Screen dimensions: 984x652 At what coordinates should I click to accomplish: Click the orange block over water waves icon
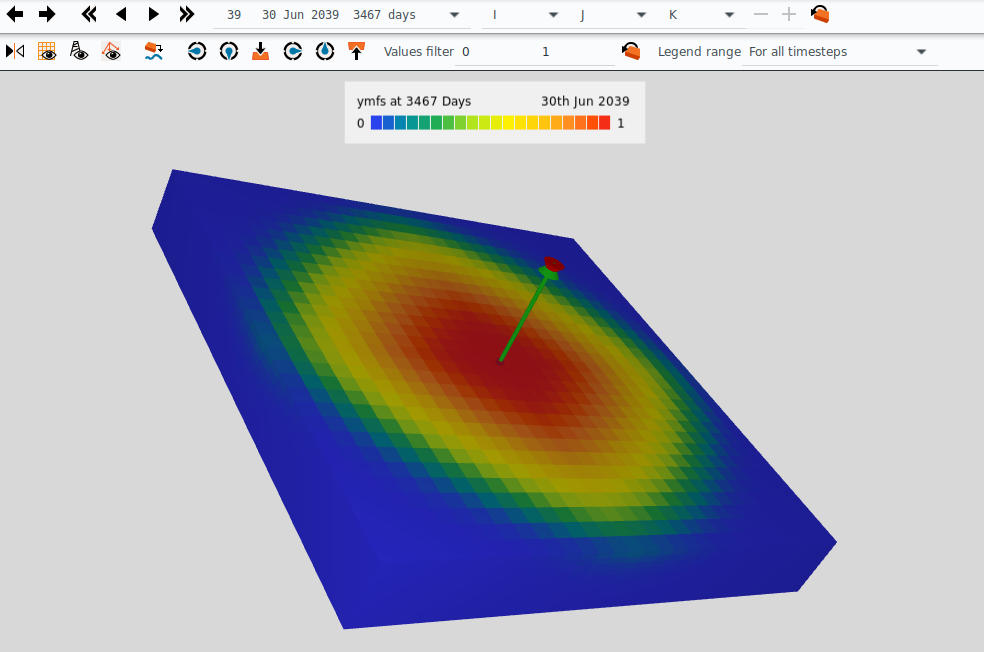coord(154,51)
